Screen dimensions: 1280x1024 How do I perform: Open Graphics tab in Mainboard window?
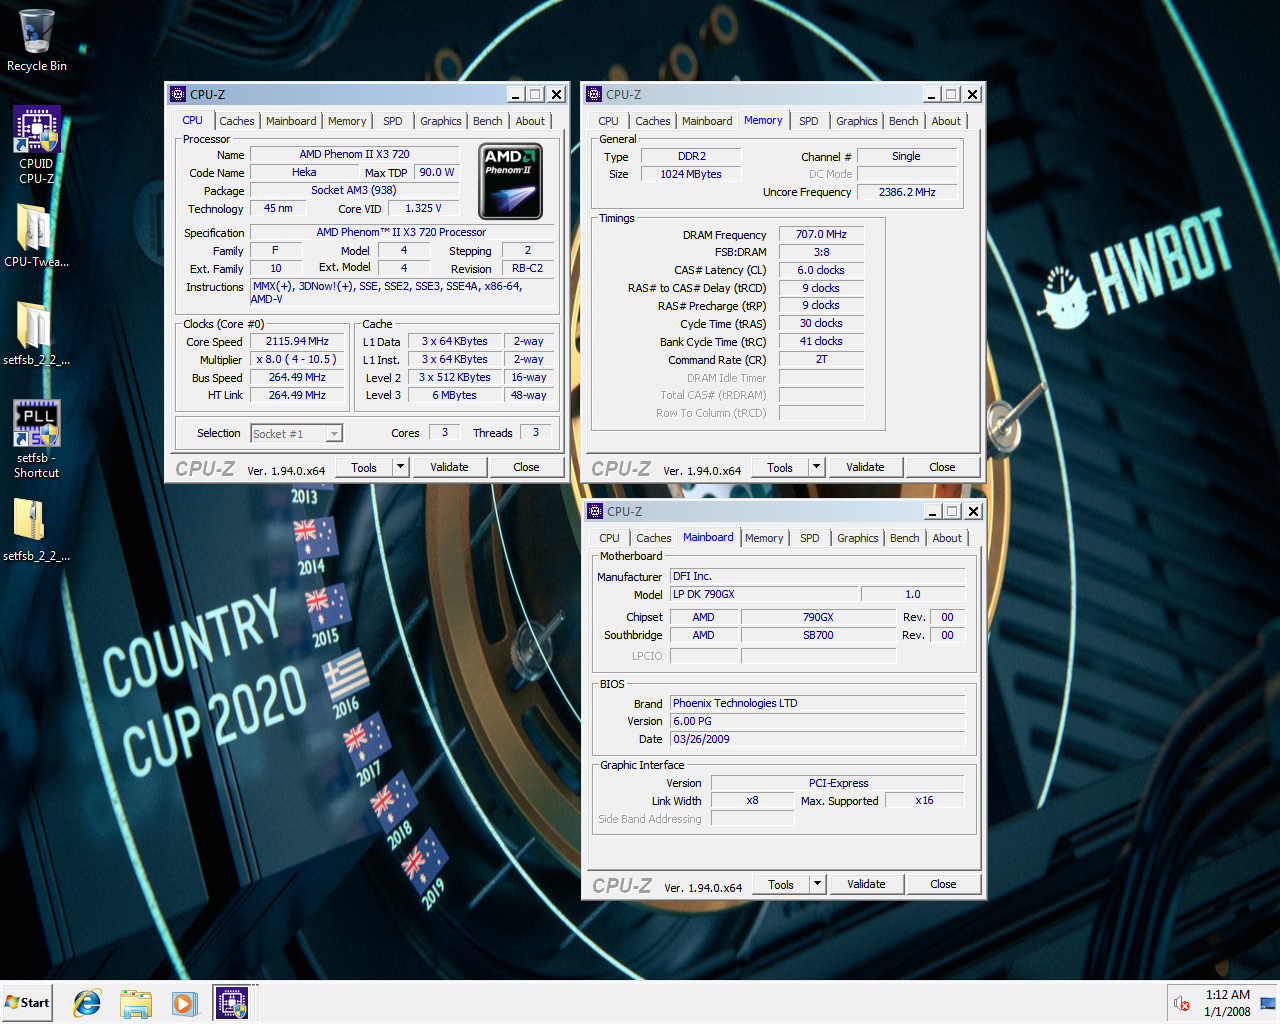tap(858, 538)
